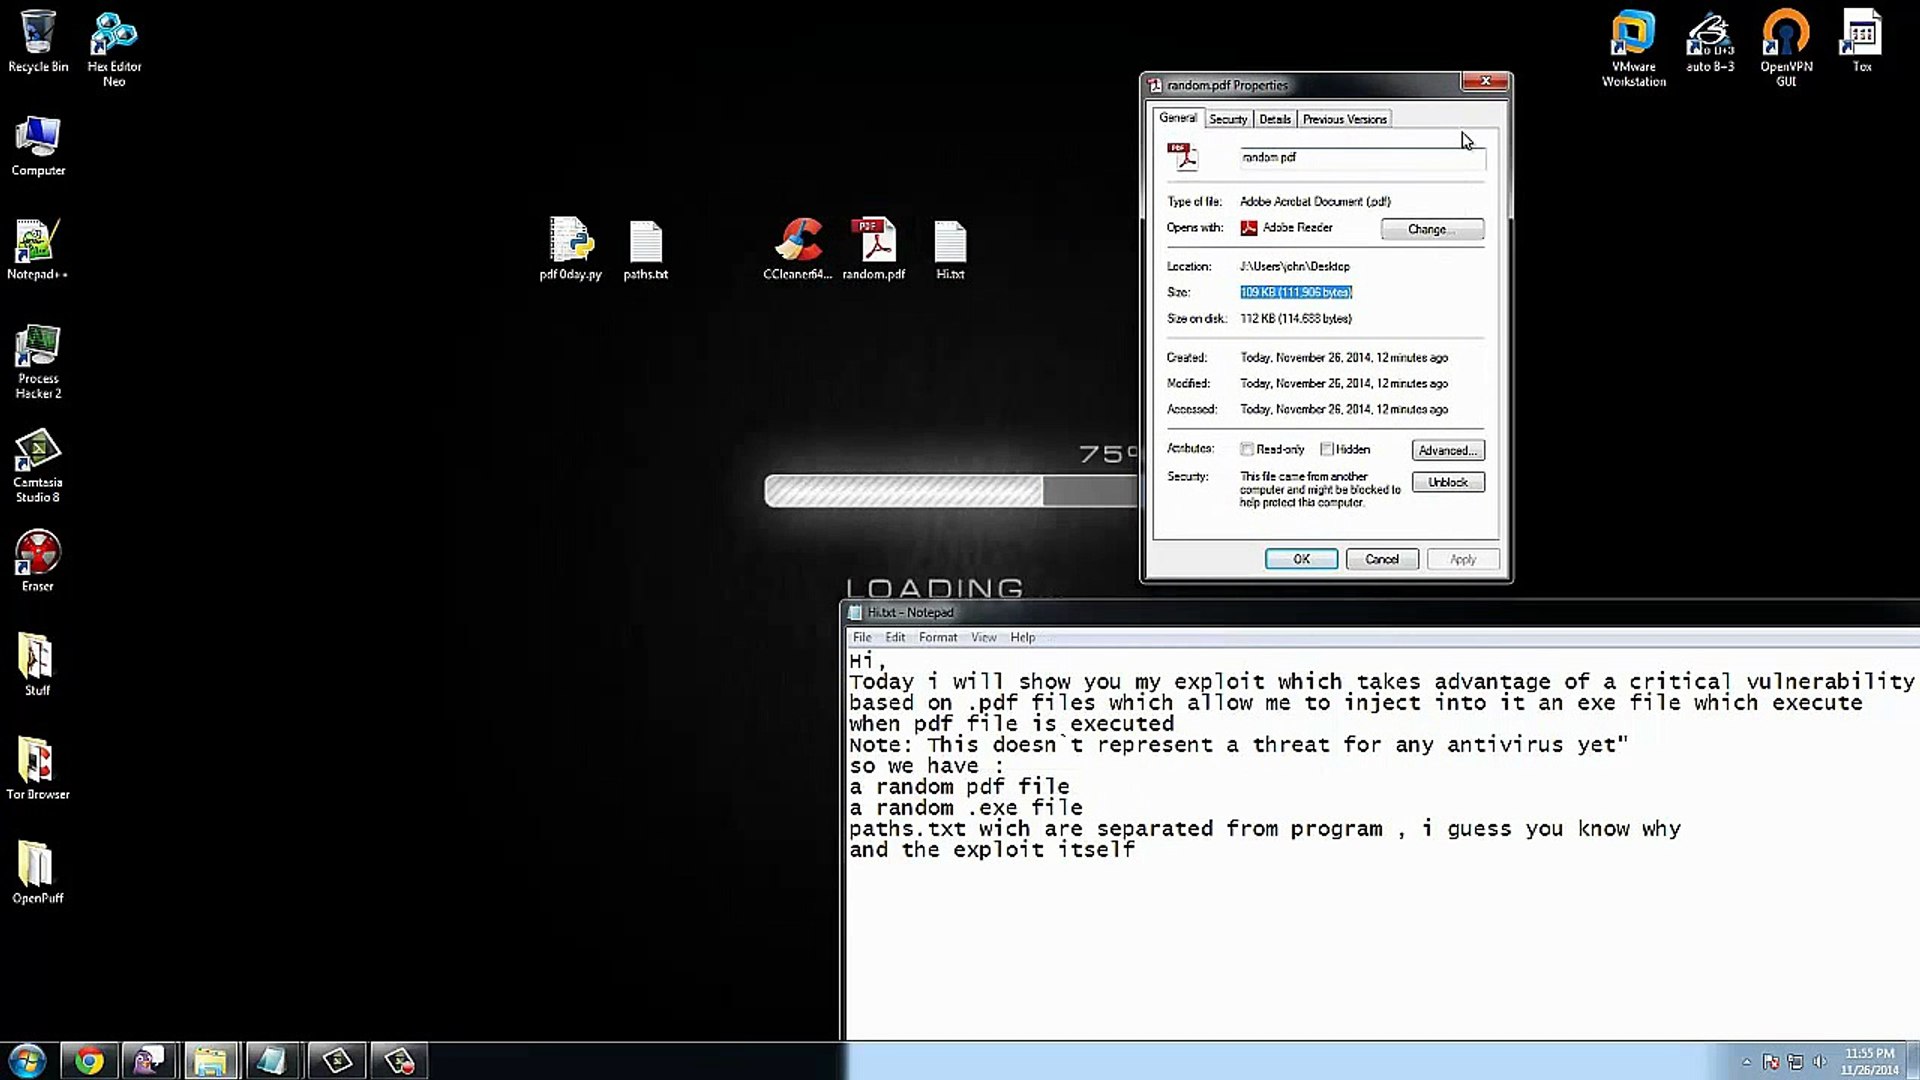Select the paths.txt desktop file
Viewport: 1920px width, 1080px height.
[646, 243]
